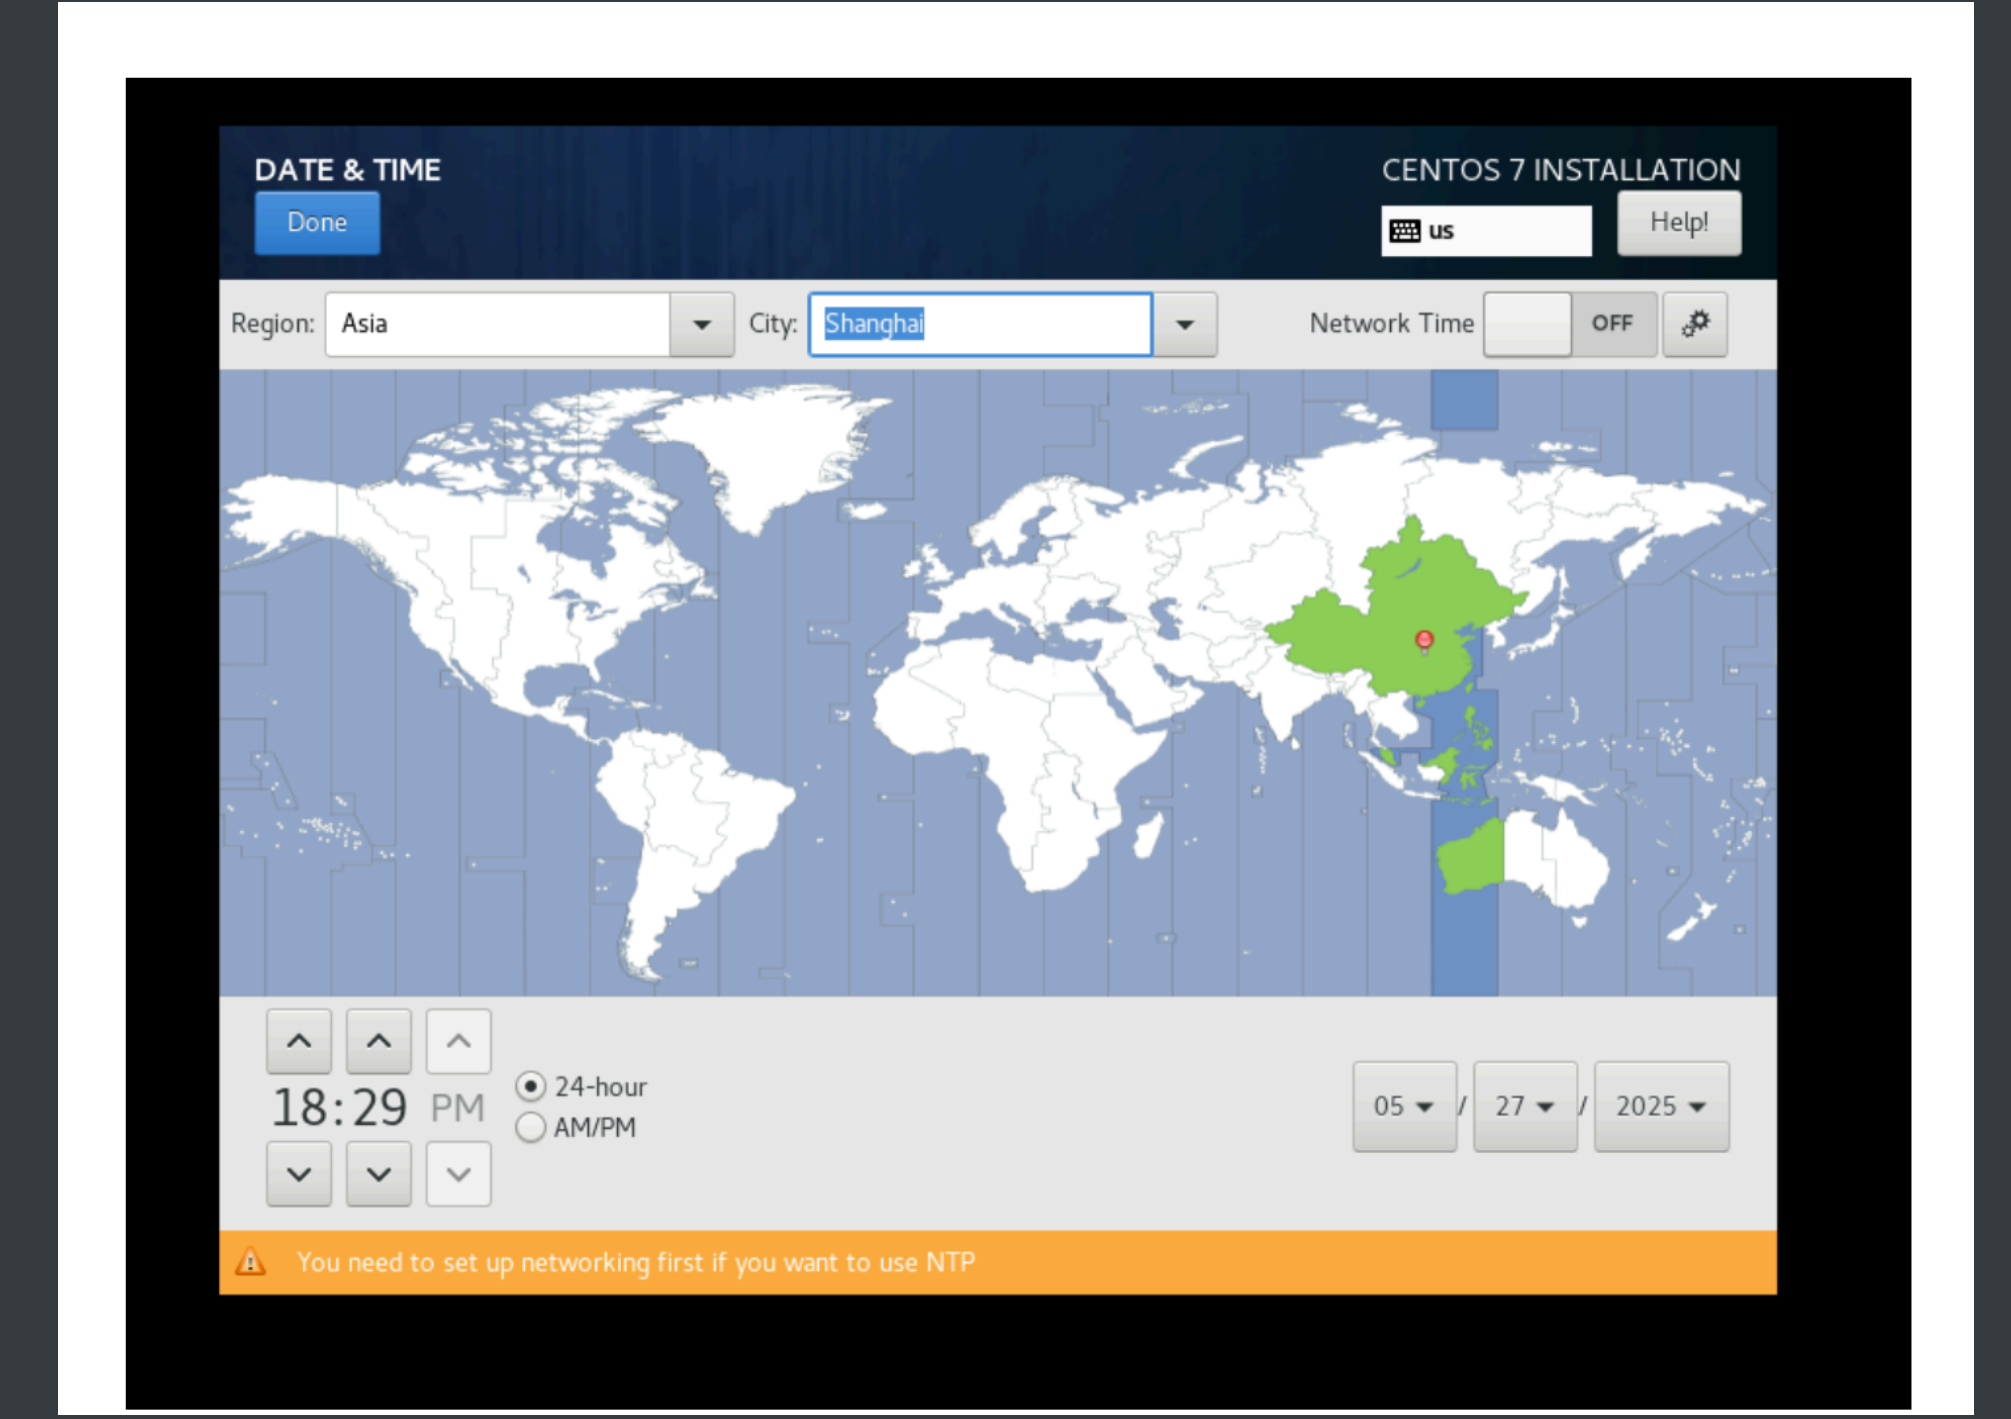Toggle Network Time switch on

click(1569, 324)
